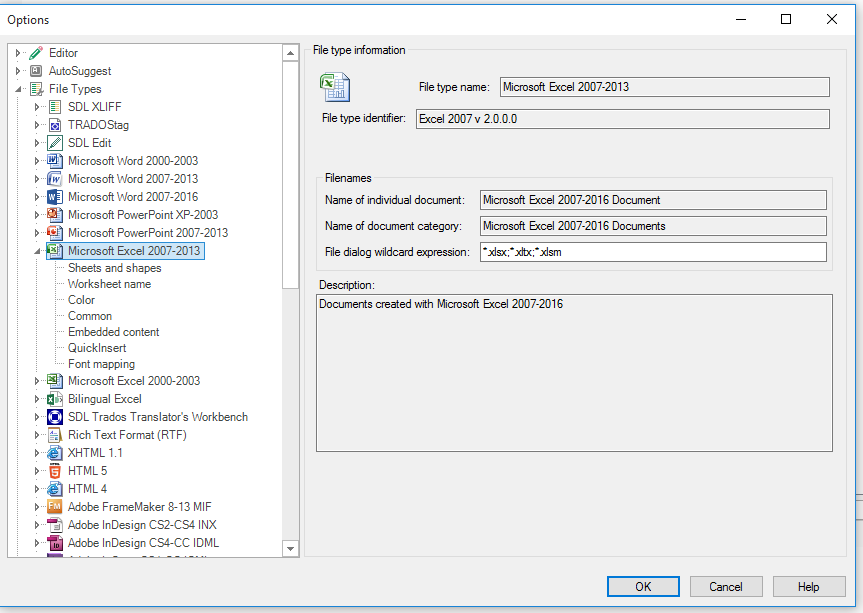Viewport: 863px width, 613px height.
Task: Select Microsoft PowerPoint 2007-2013 file type
Action: (x=148, y=233)
